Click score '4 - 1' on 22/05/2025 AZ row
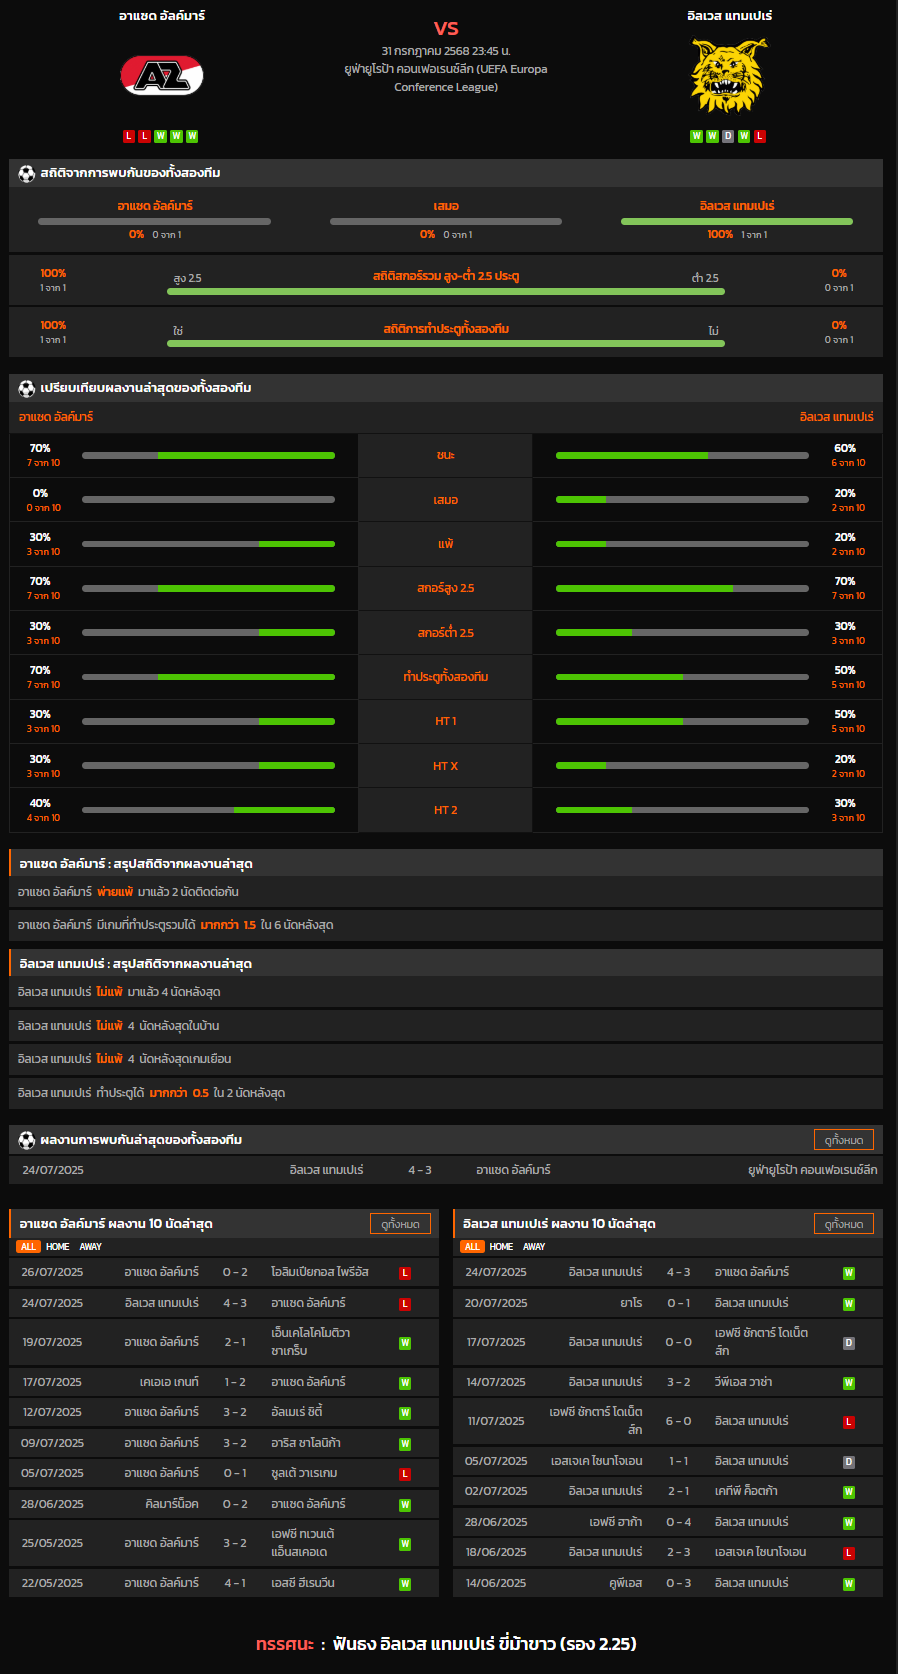Image resolution: width=898 pixels, height=1674 pixels. point(235,1584)
